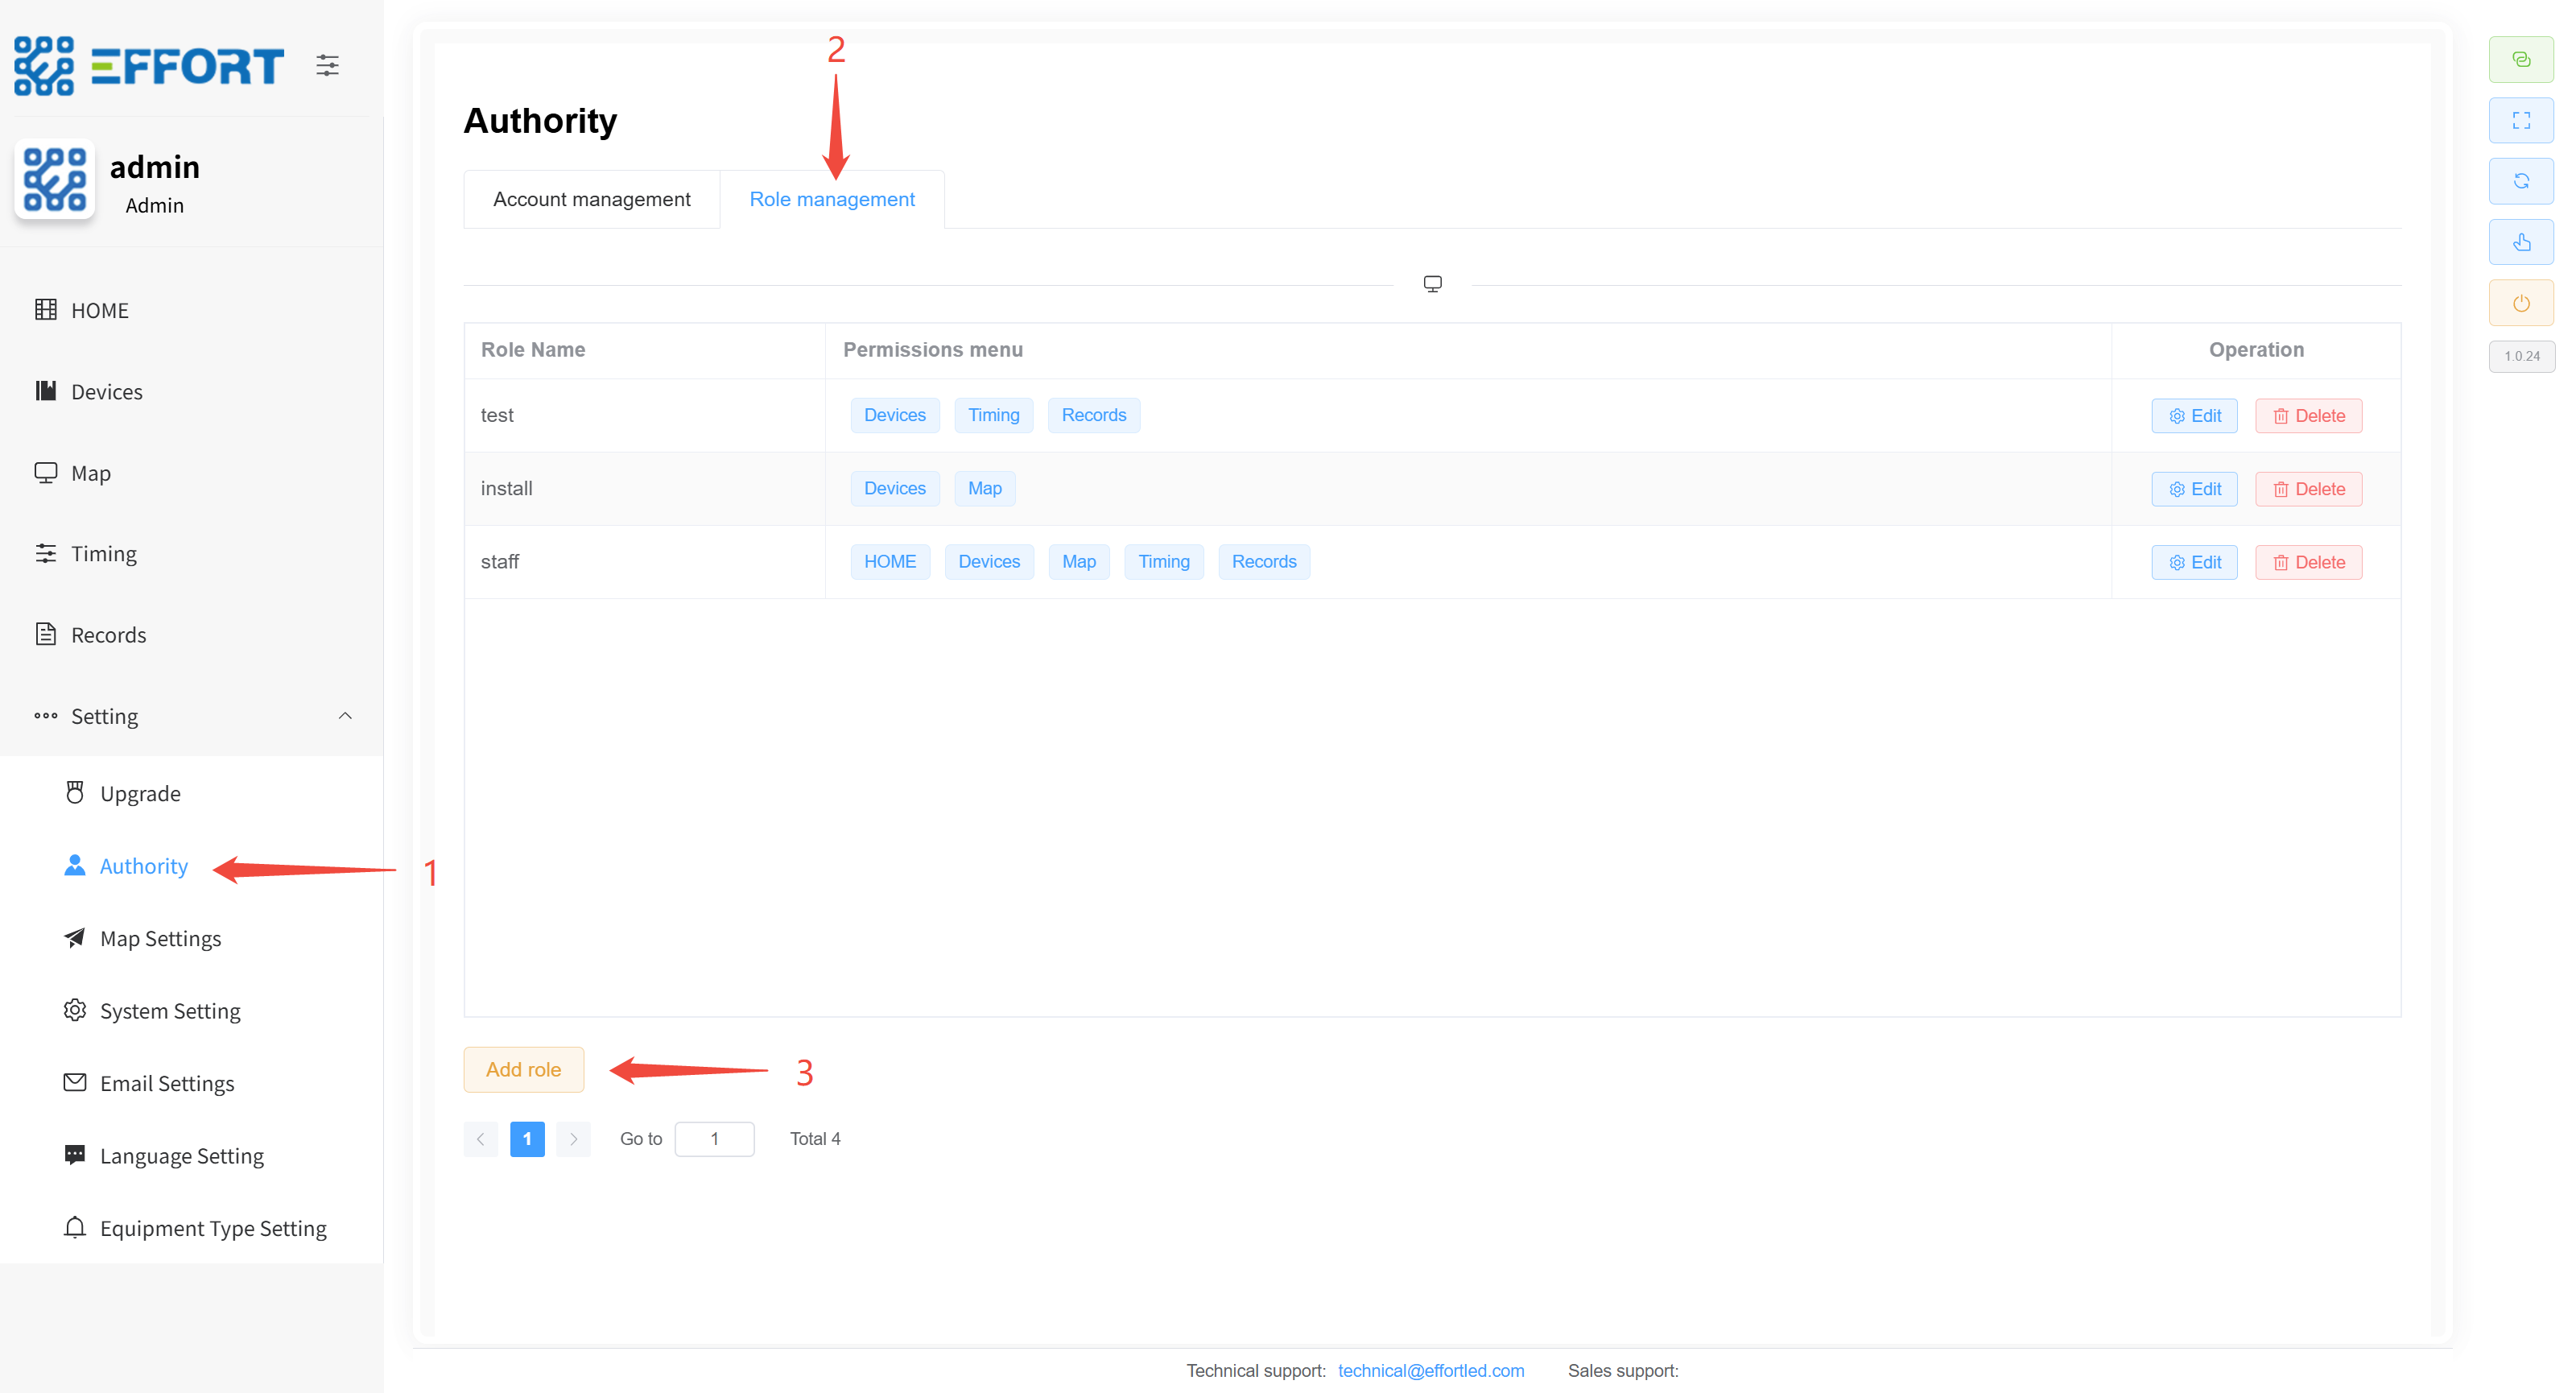Collapse the Setting submenu chevron

pyautogui.click(x=345, y=716)
